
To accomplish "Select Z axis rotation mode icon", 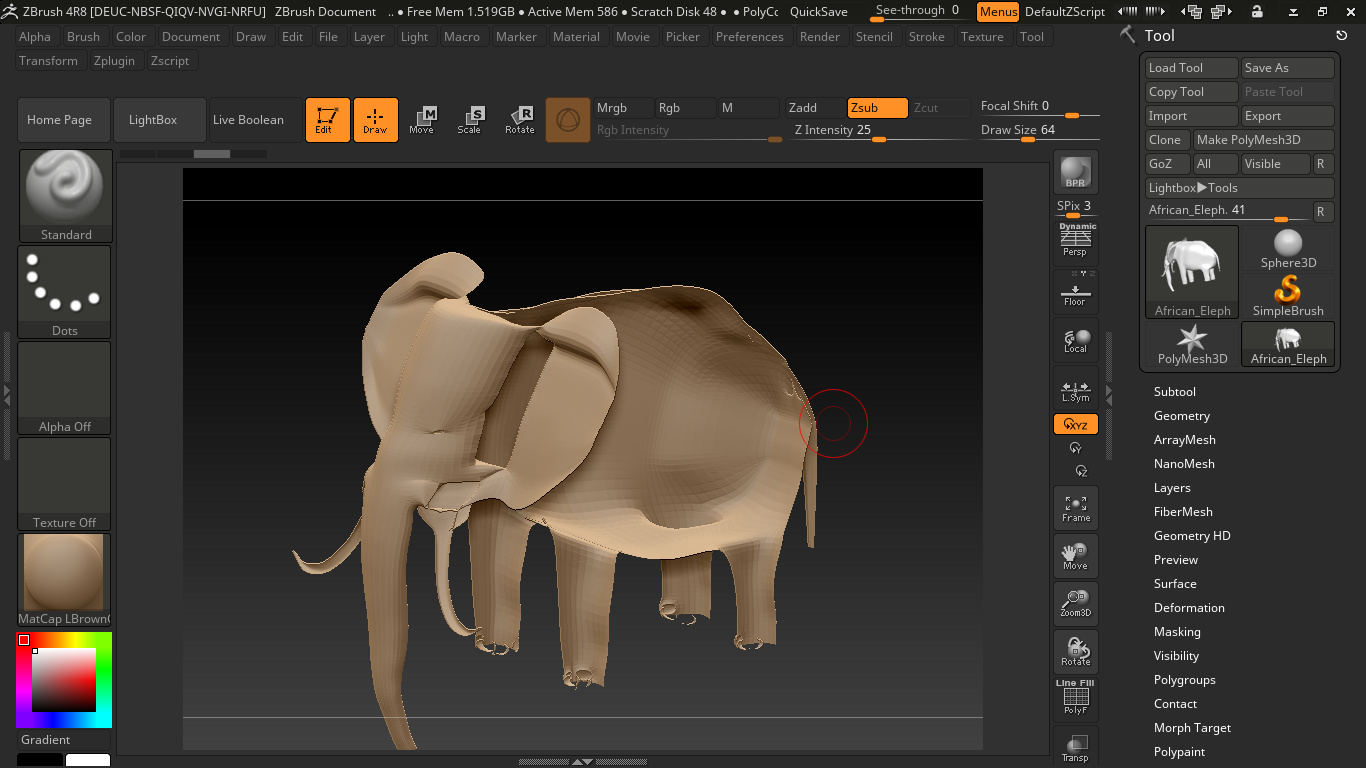I will pyautogui.click(x=1080, y=471).
